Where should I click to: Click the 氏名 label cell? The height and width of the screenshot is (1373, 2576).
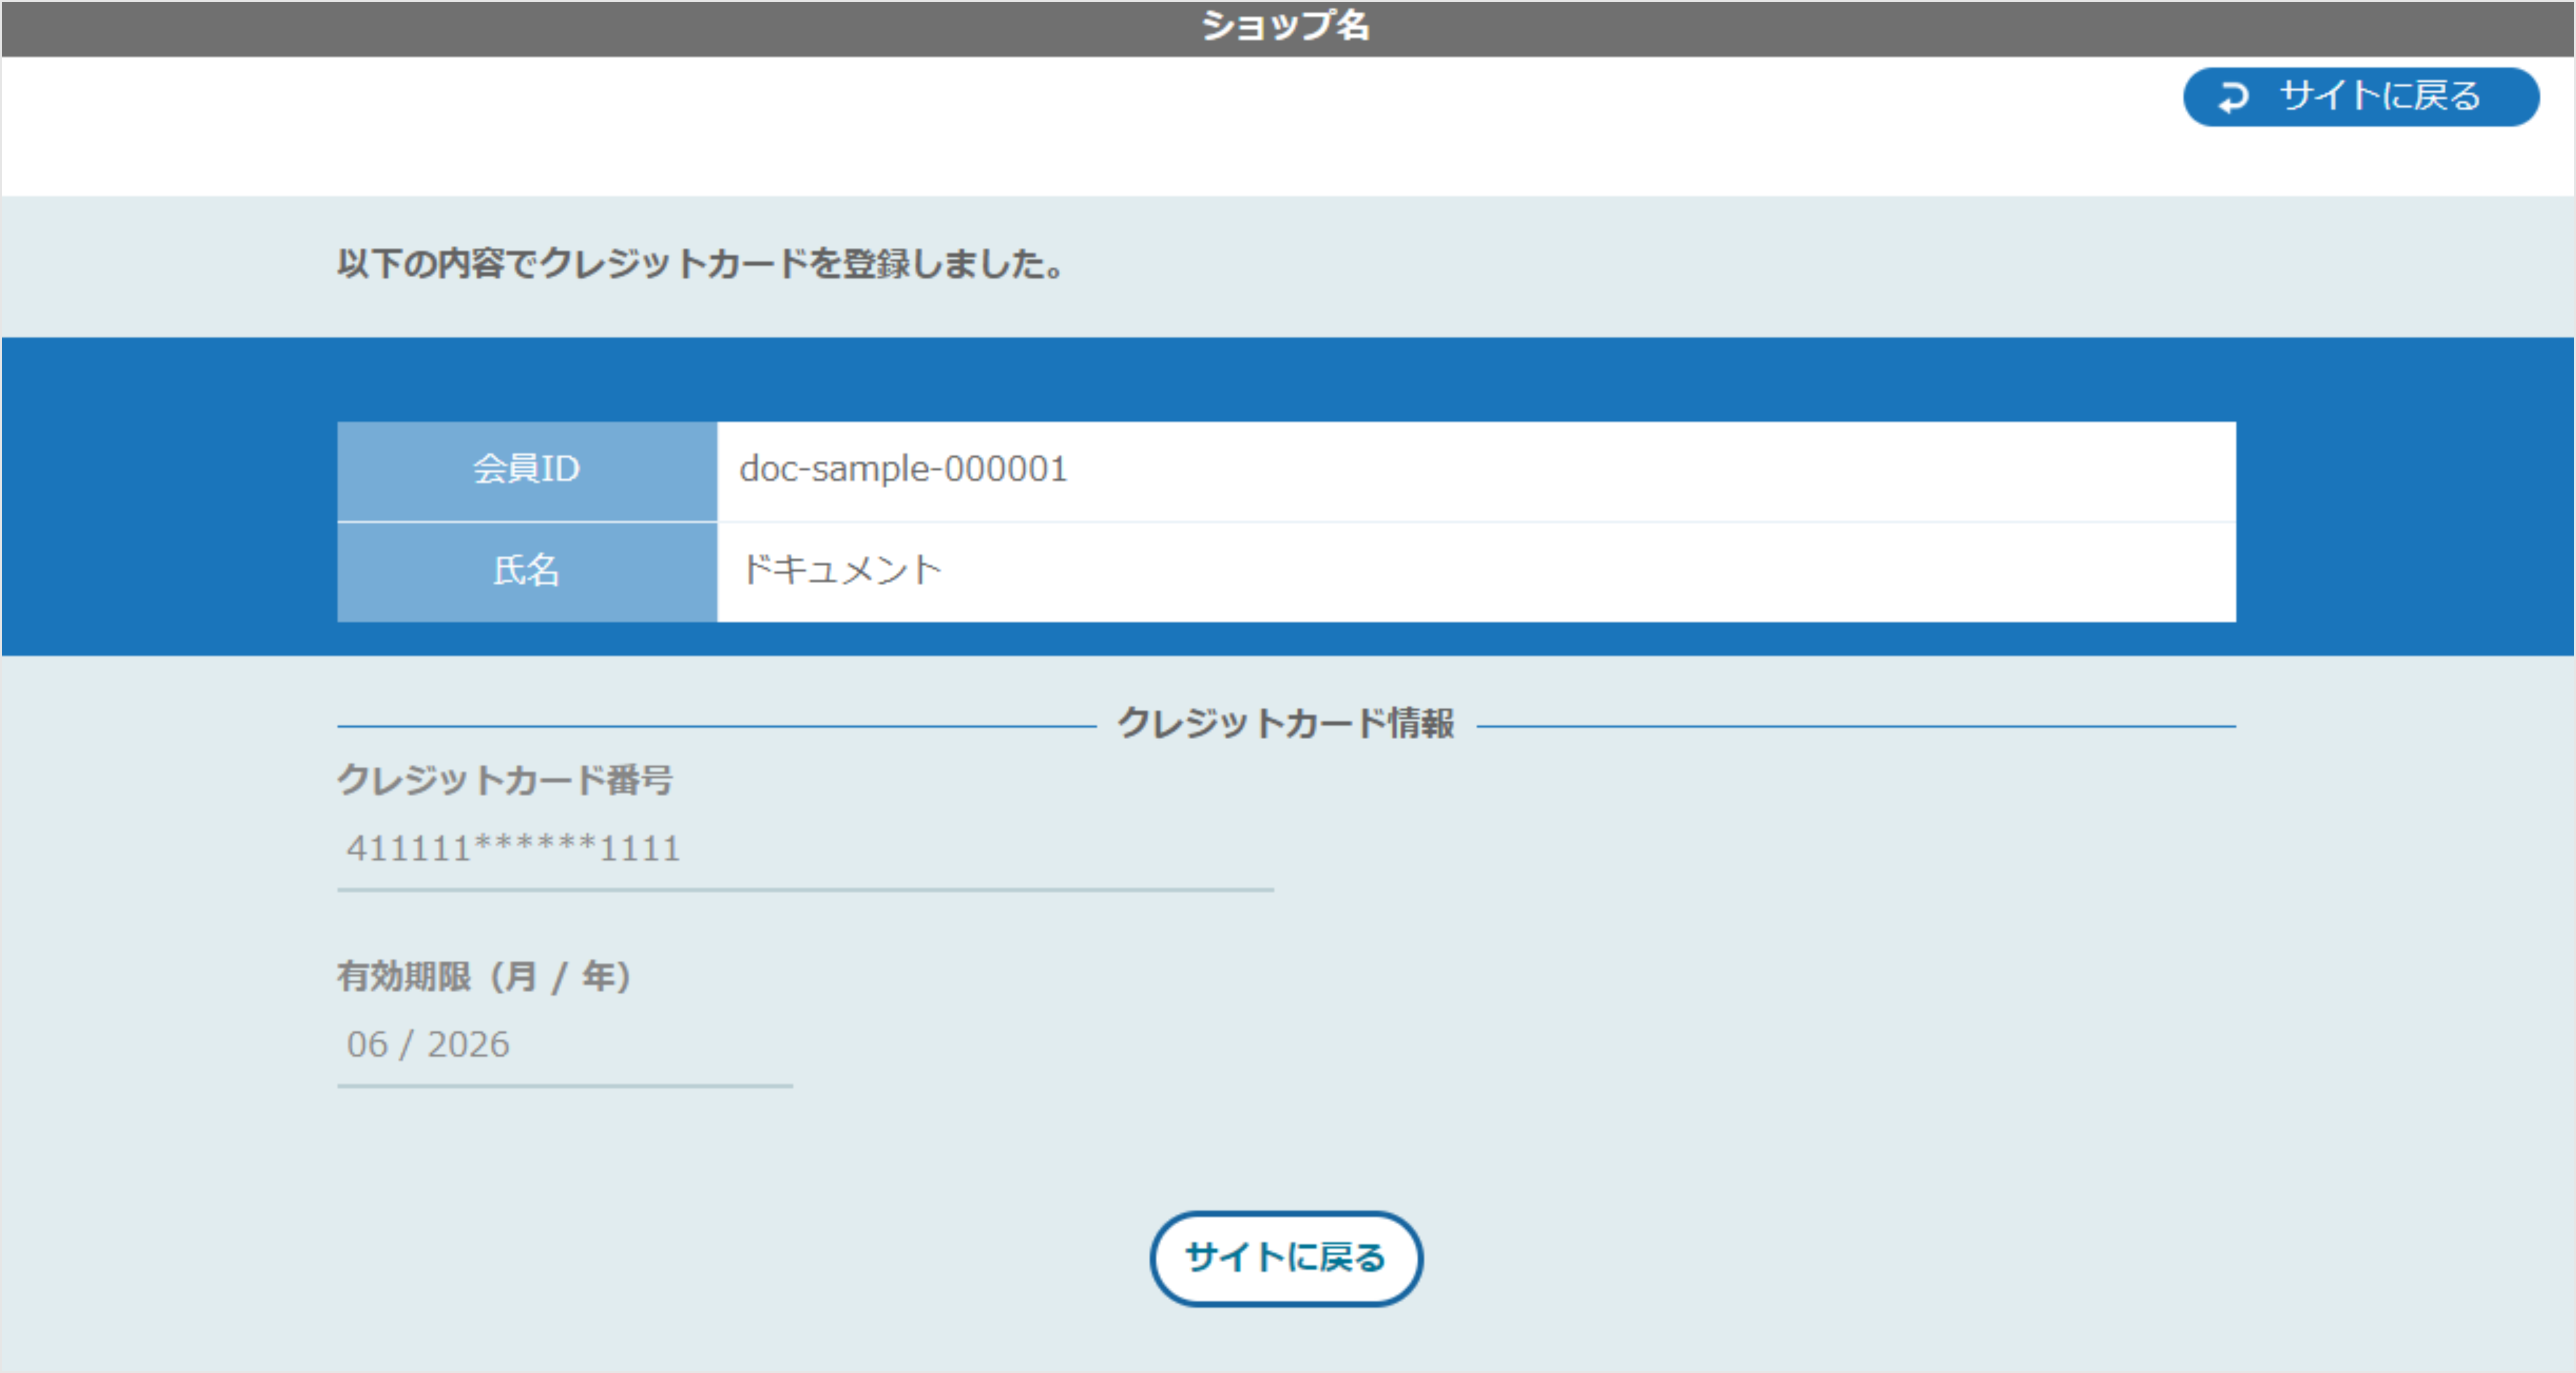[526, 571]
